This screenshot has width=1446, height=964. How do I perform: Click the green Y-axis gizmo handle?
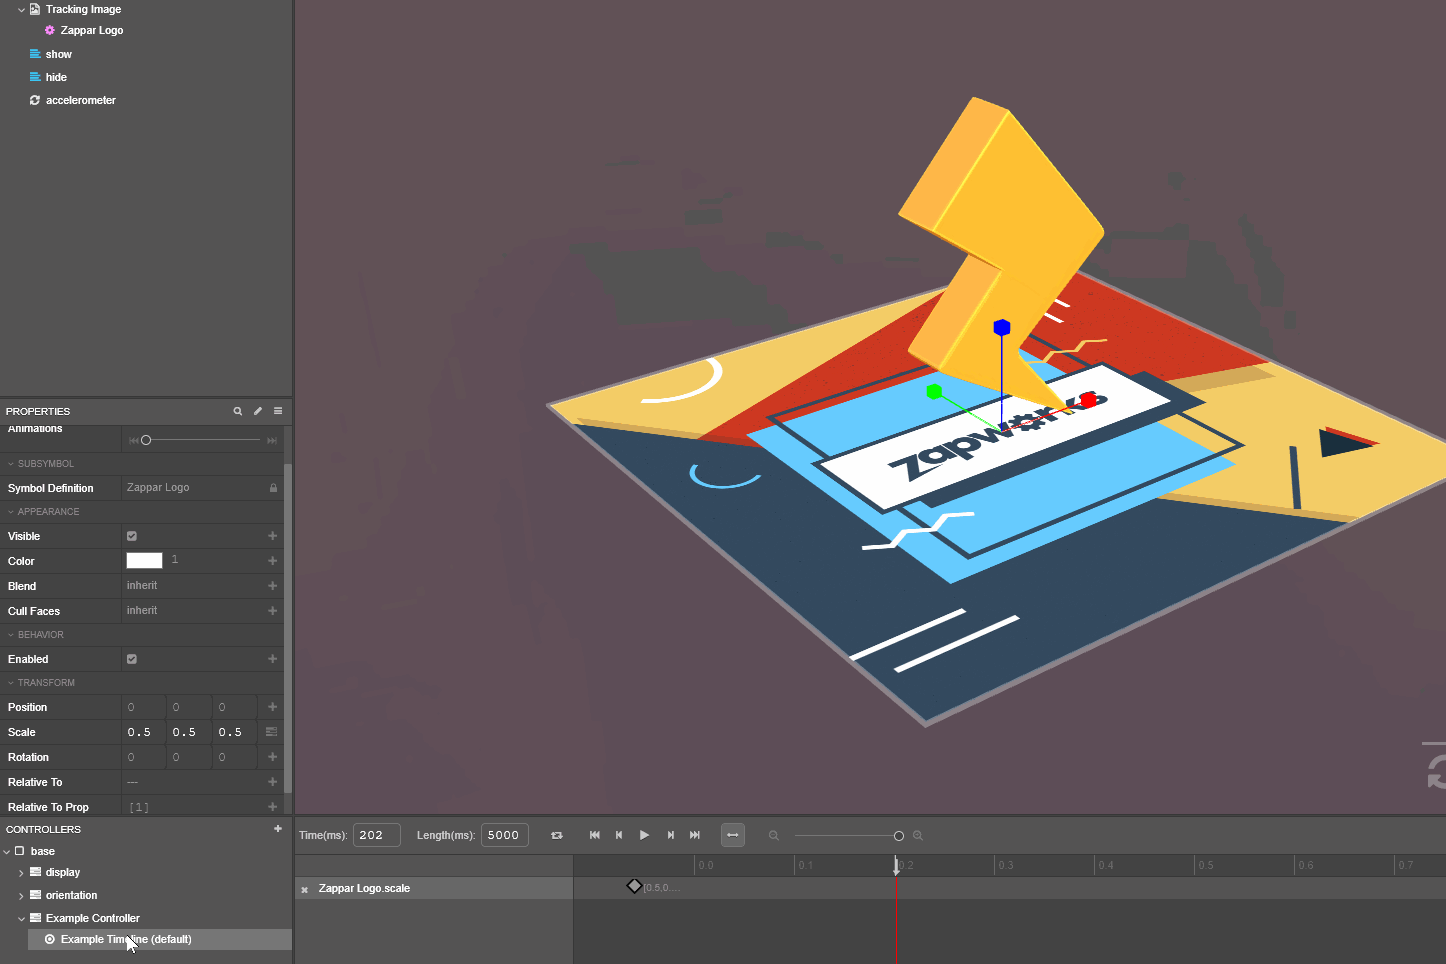(934, 391)
